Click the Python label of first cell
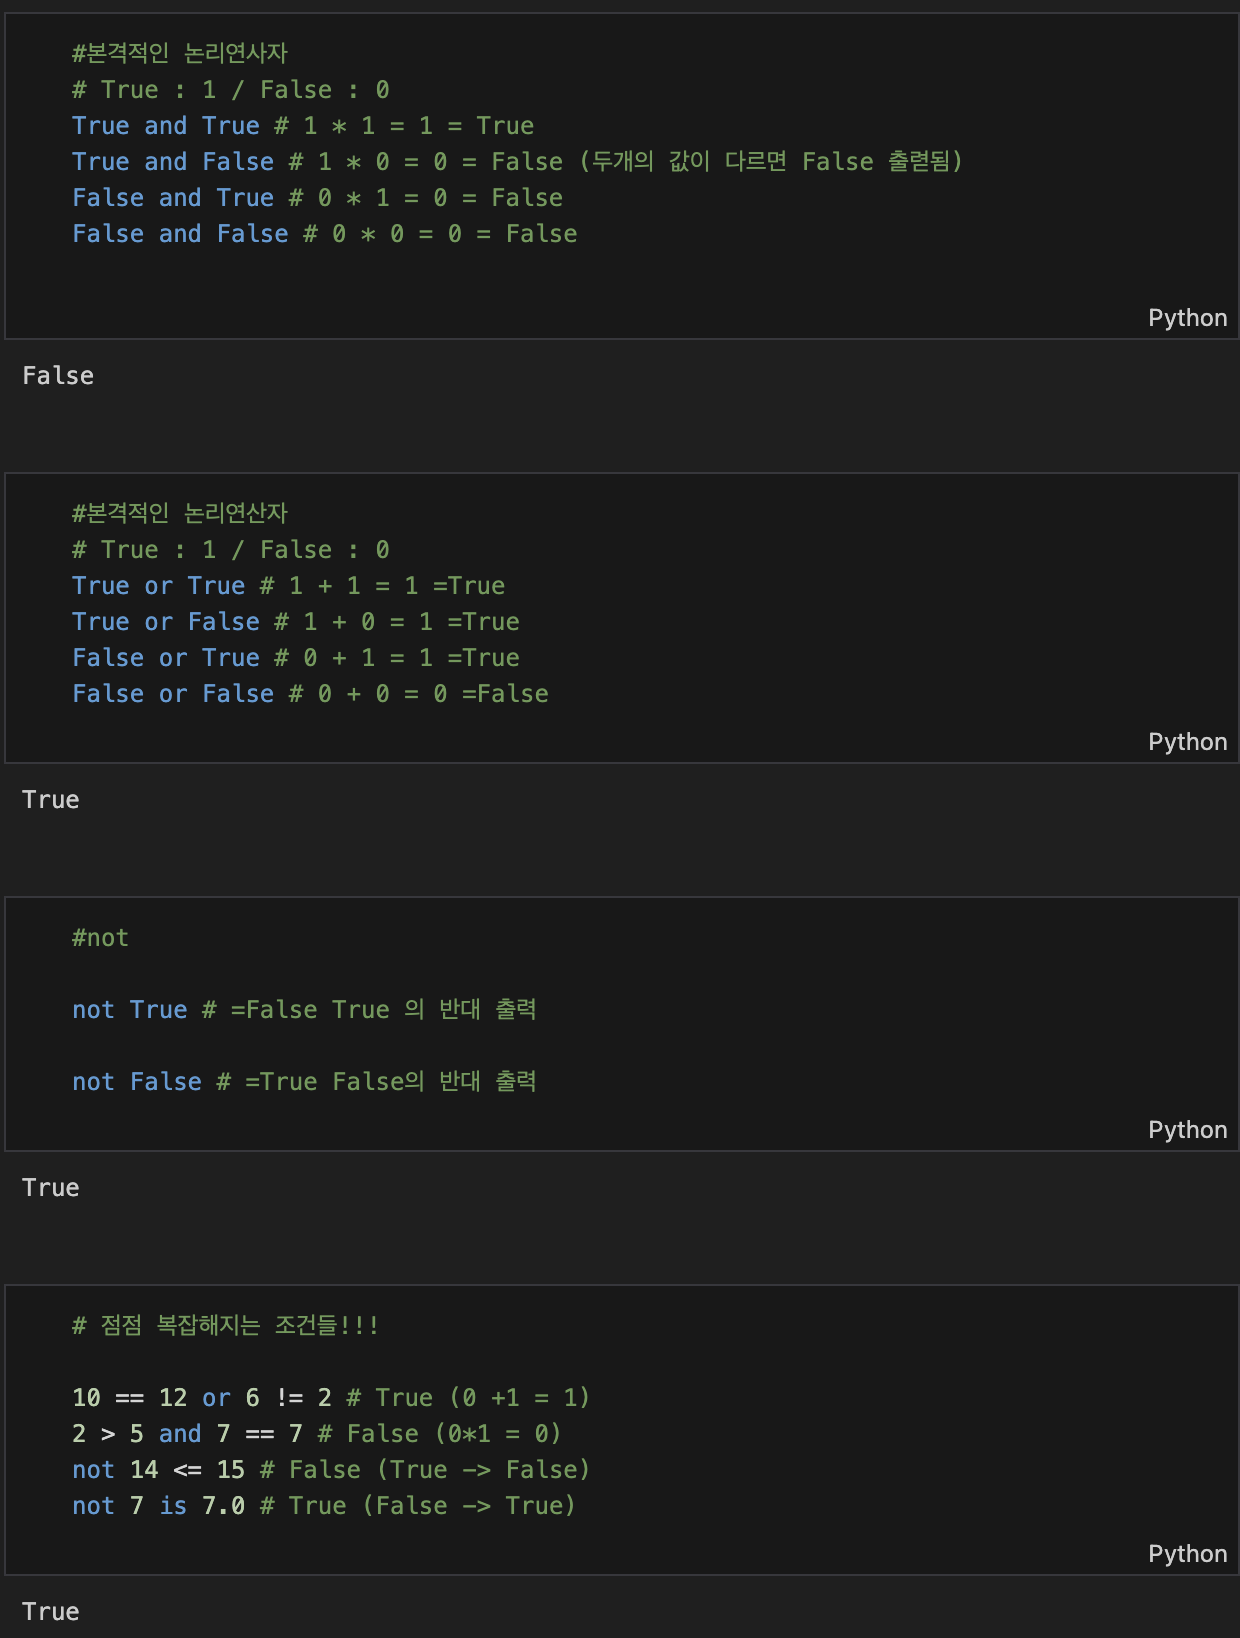This screenshot has height=1638, width=1240. tap(1187, 318)
